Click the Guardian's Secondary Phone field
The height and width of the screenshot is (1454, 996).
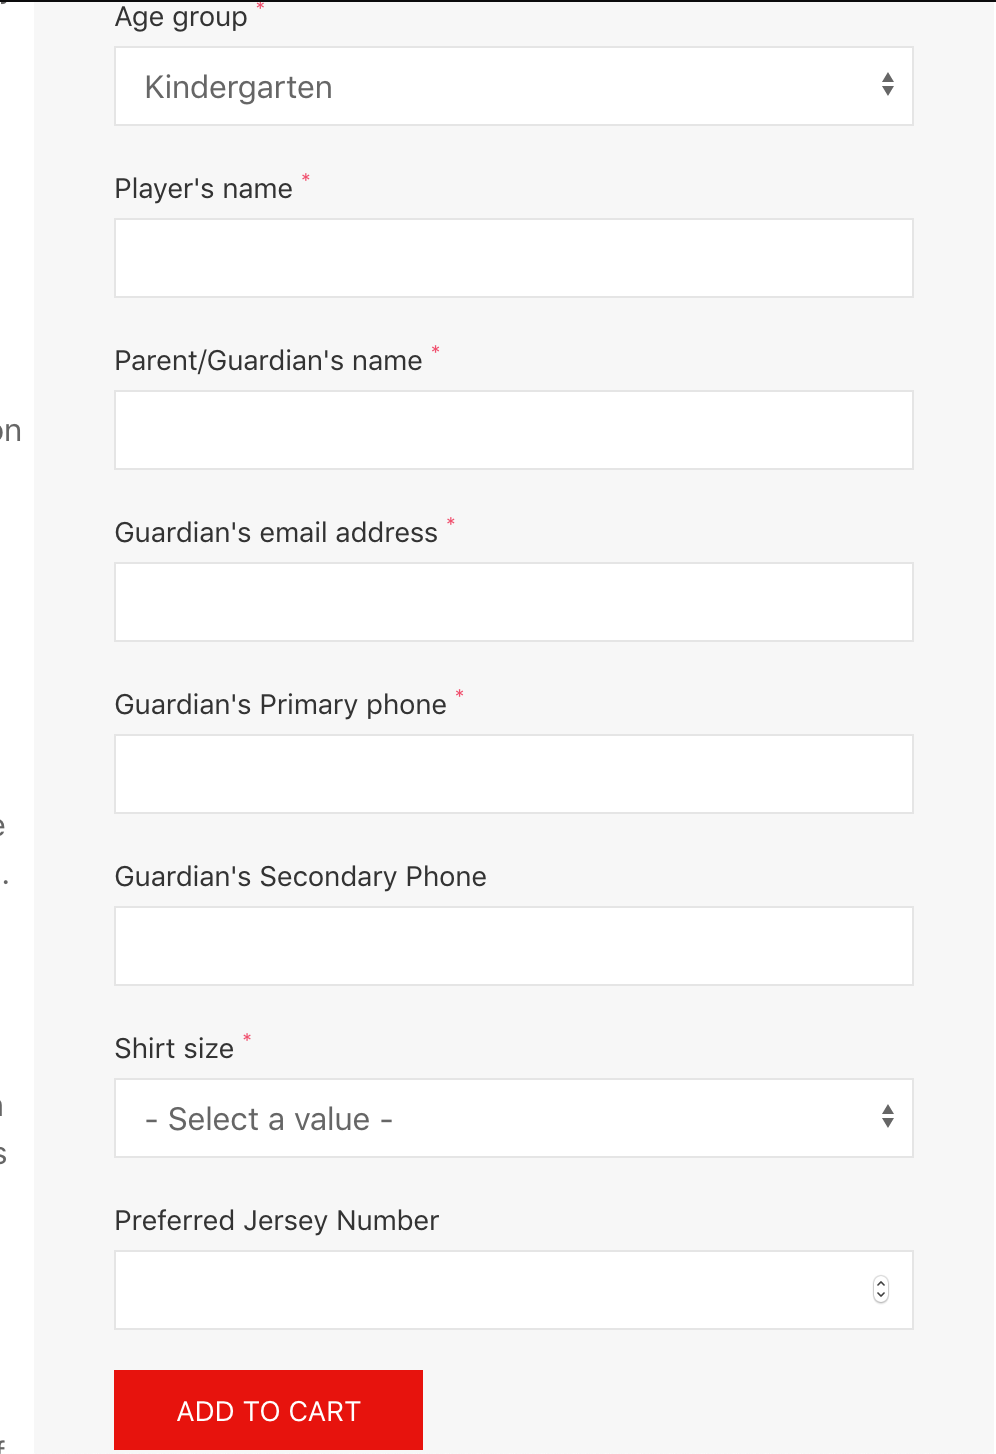[x=513, y=945]
